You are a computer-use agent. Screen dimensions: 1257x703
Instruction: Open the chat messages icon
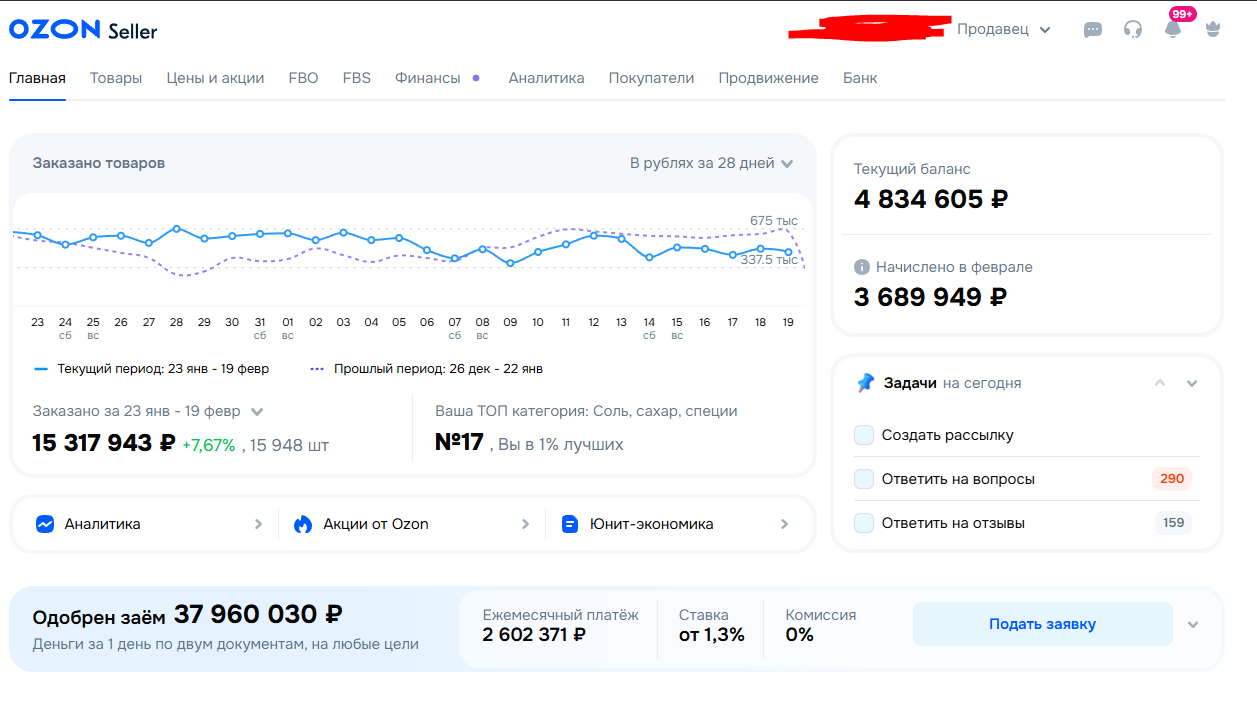tap(1093, 30)
